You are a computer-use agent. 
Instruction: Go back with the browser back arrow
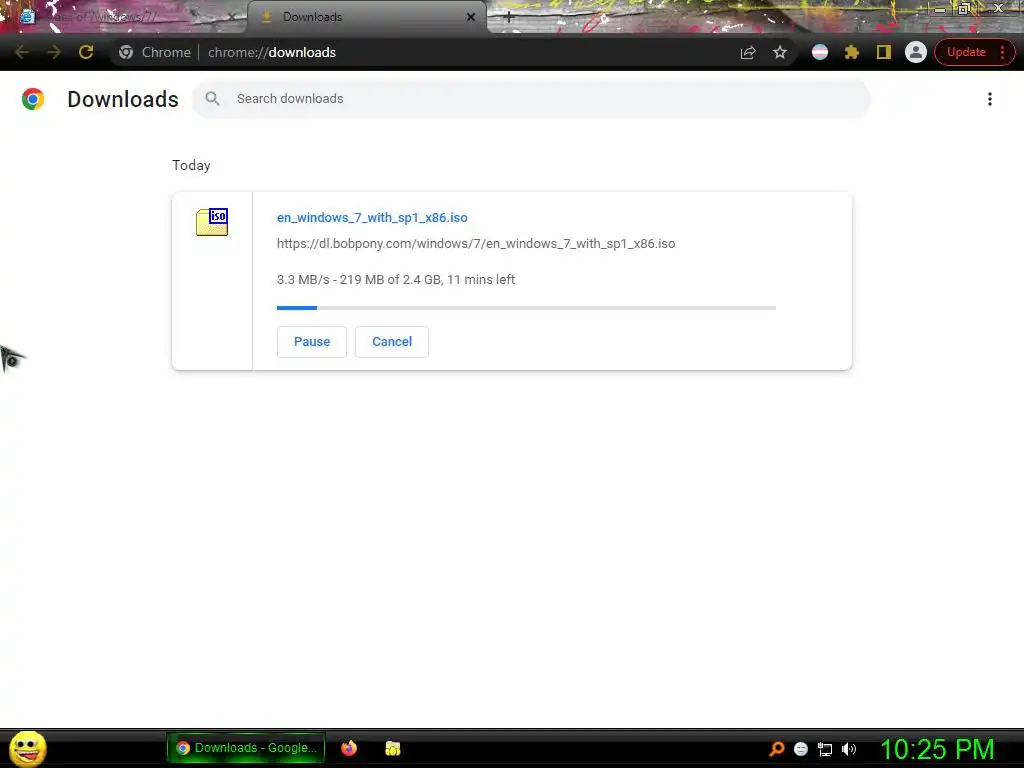click(22, 52)
